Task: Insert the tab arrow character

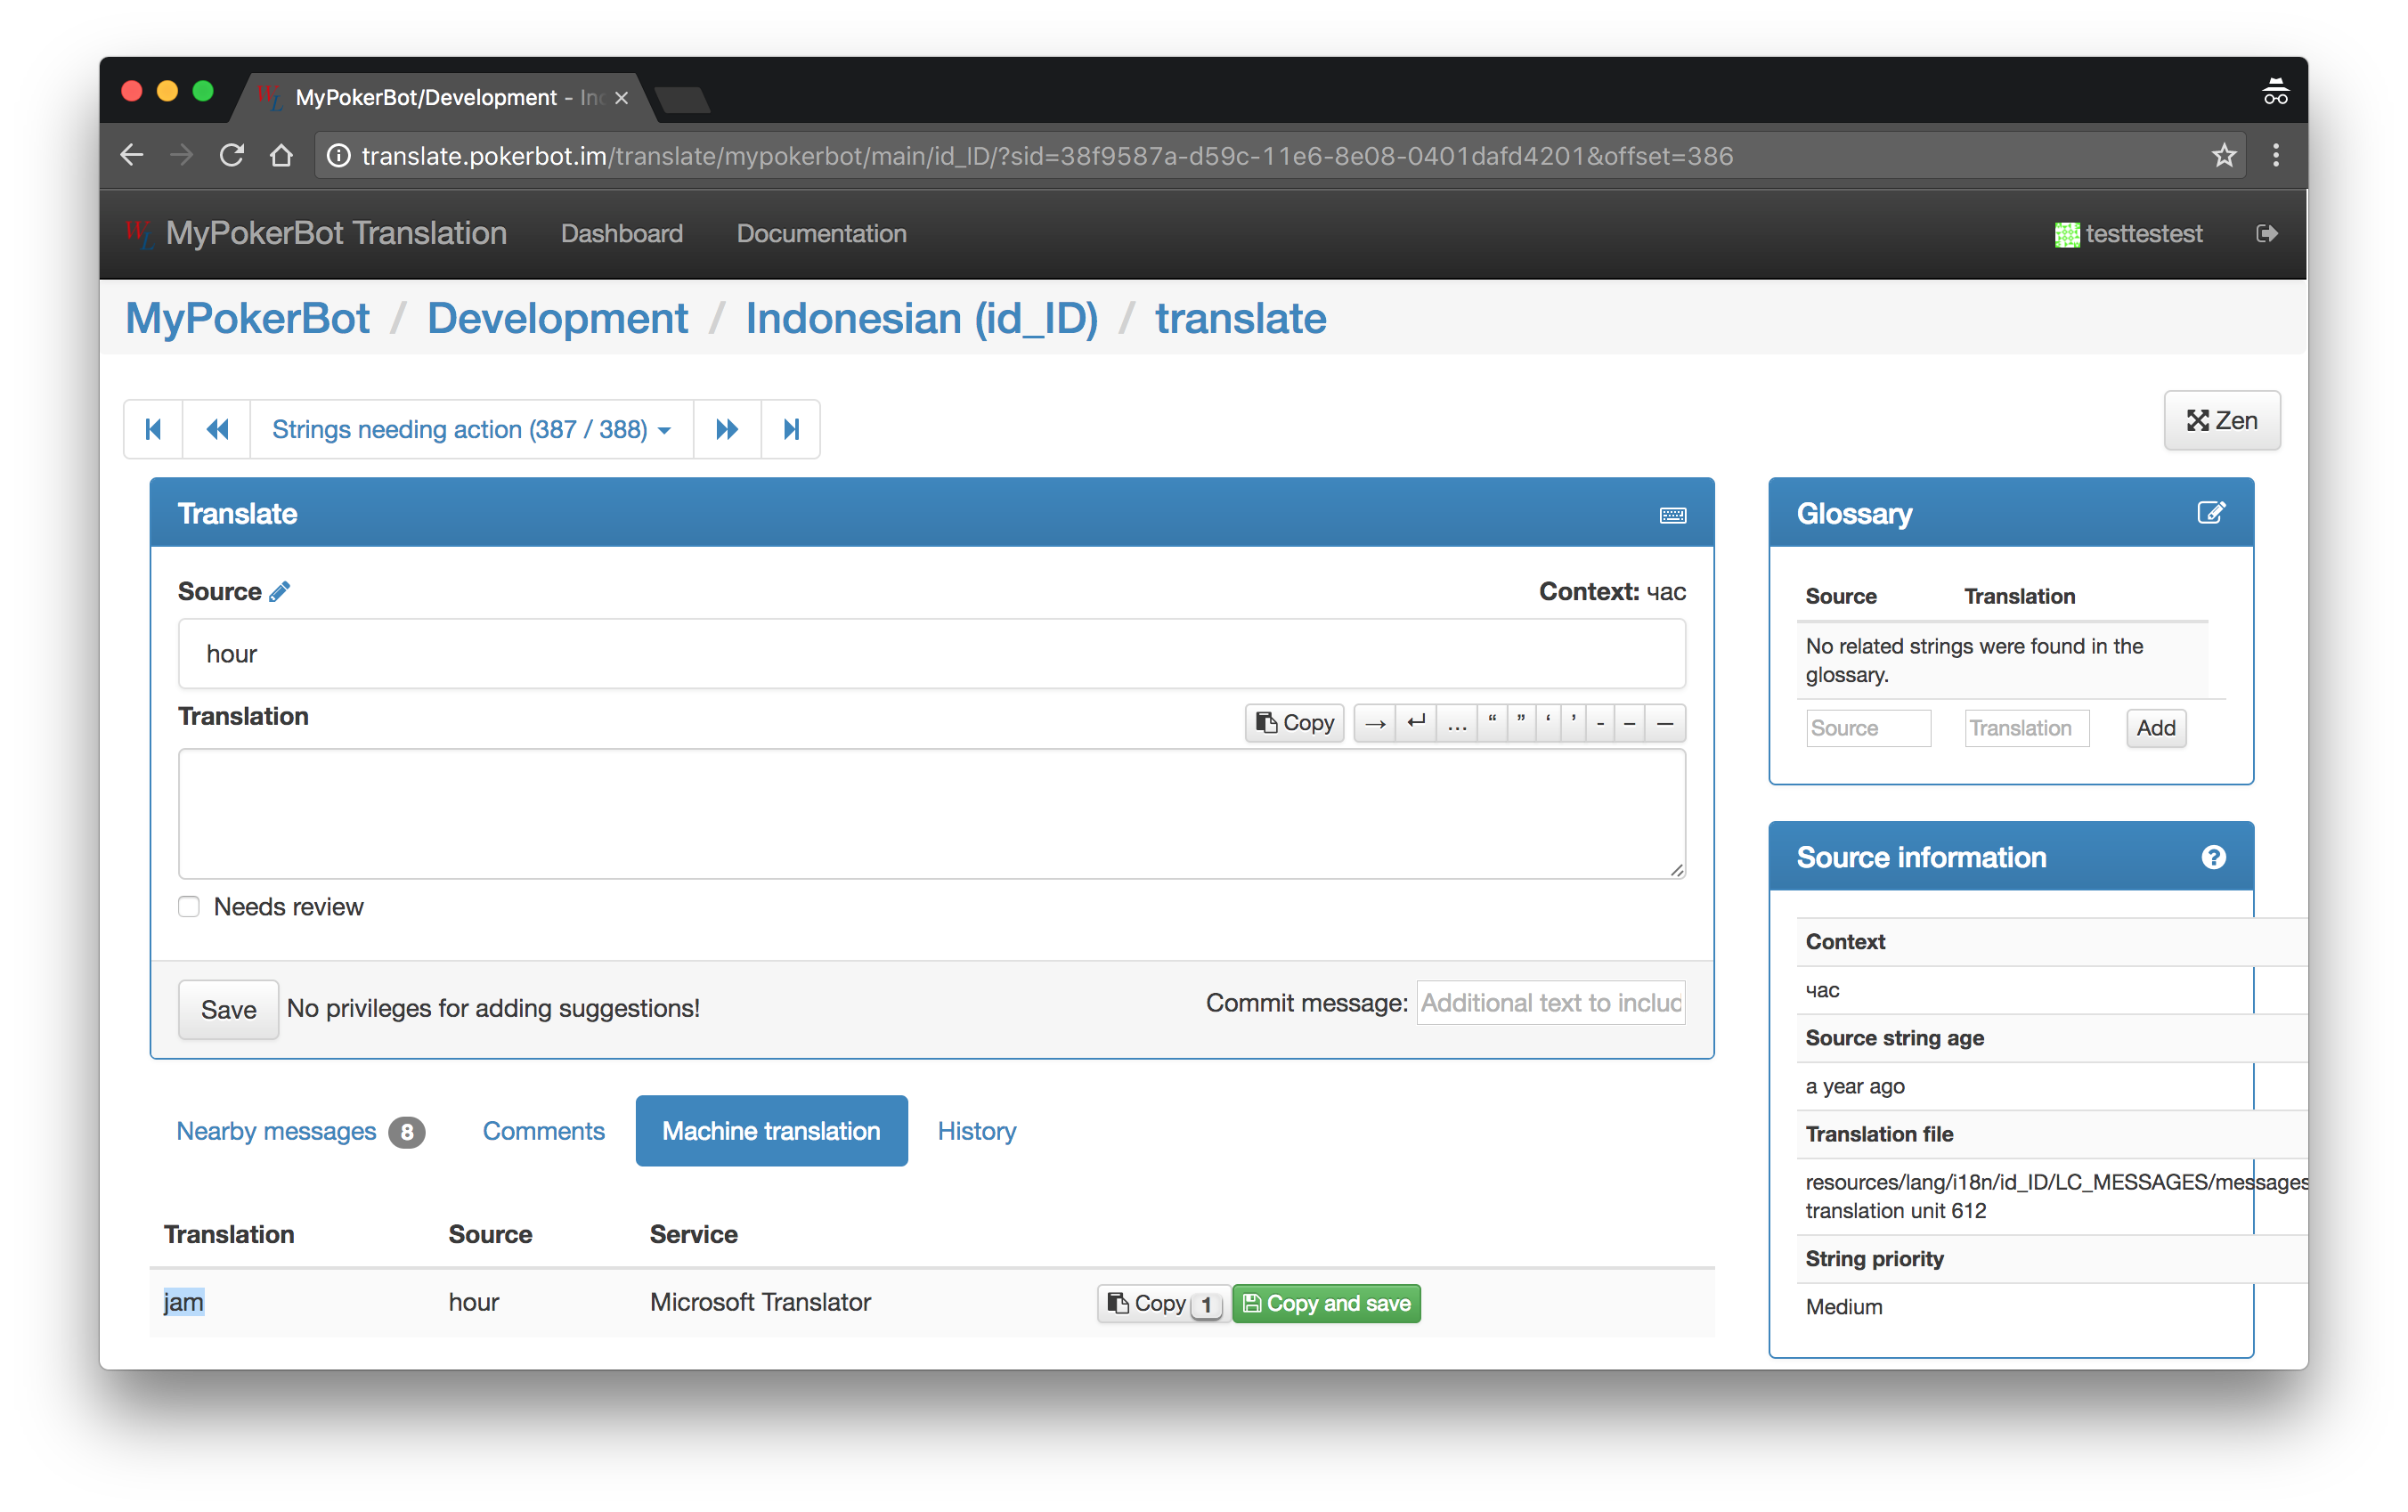Action: point(1375,723)
